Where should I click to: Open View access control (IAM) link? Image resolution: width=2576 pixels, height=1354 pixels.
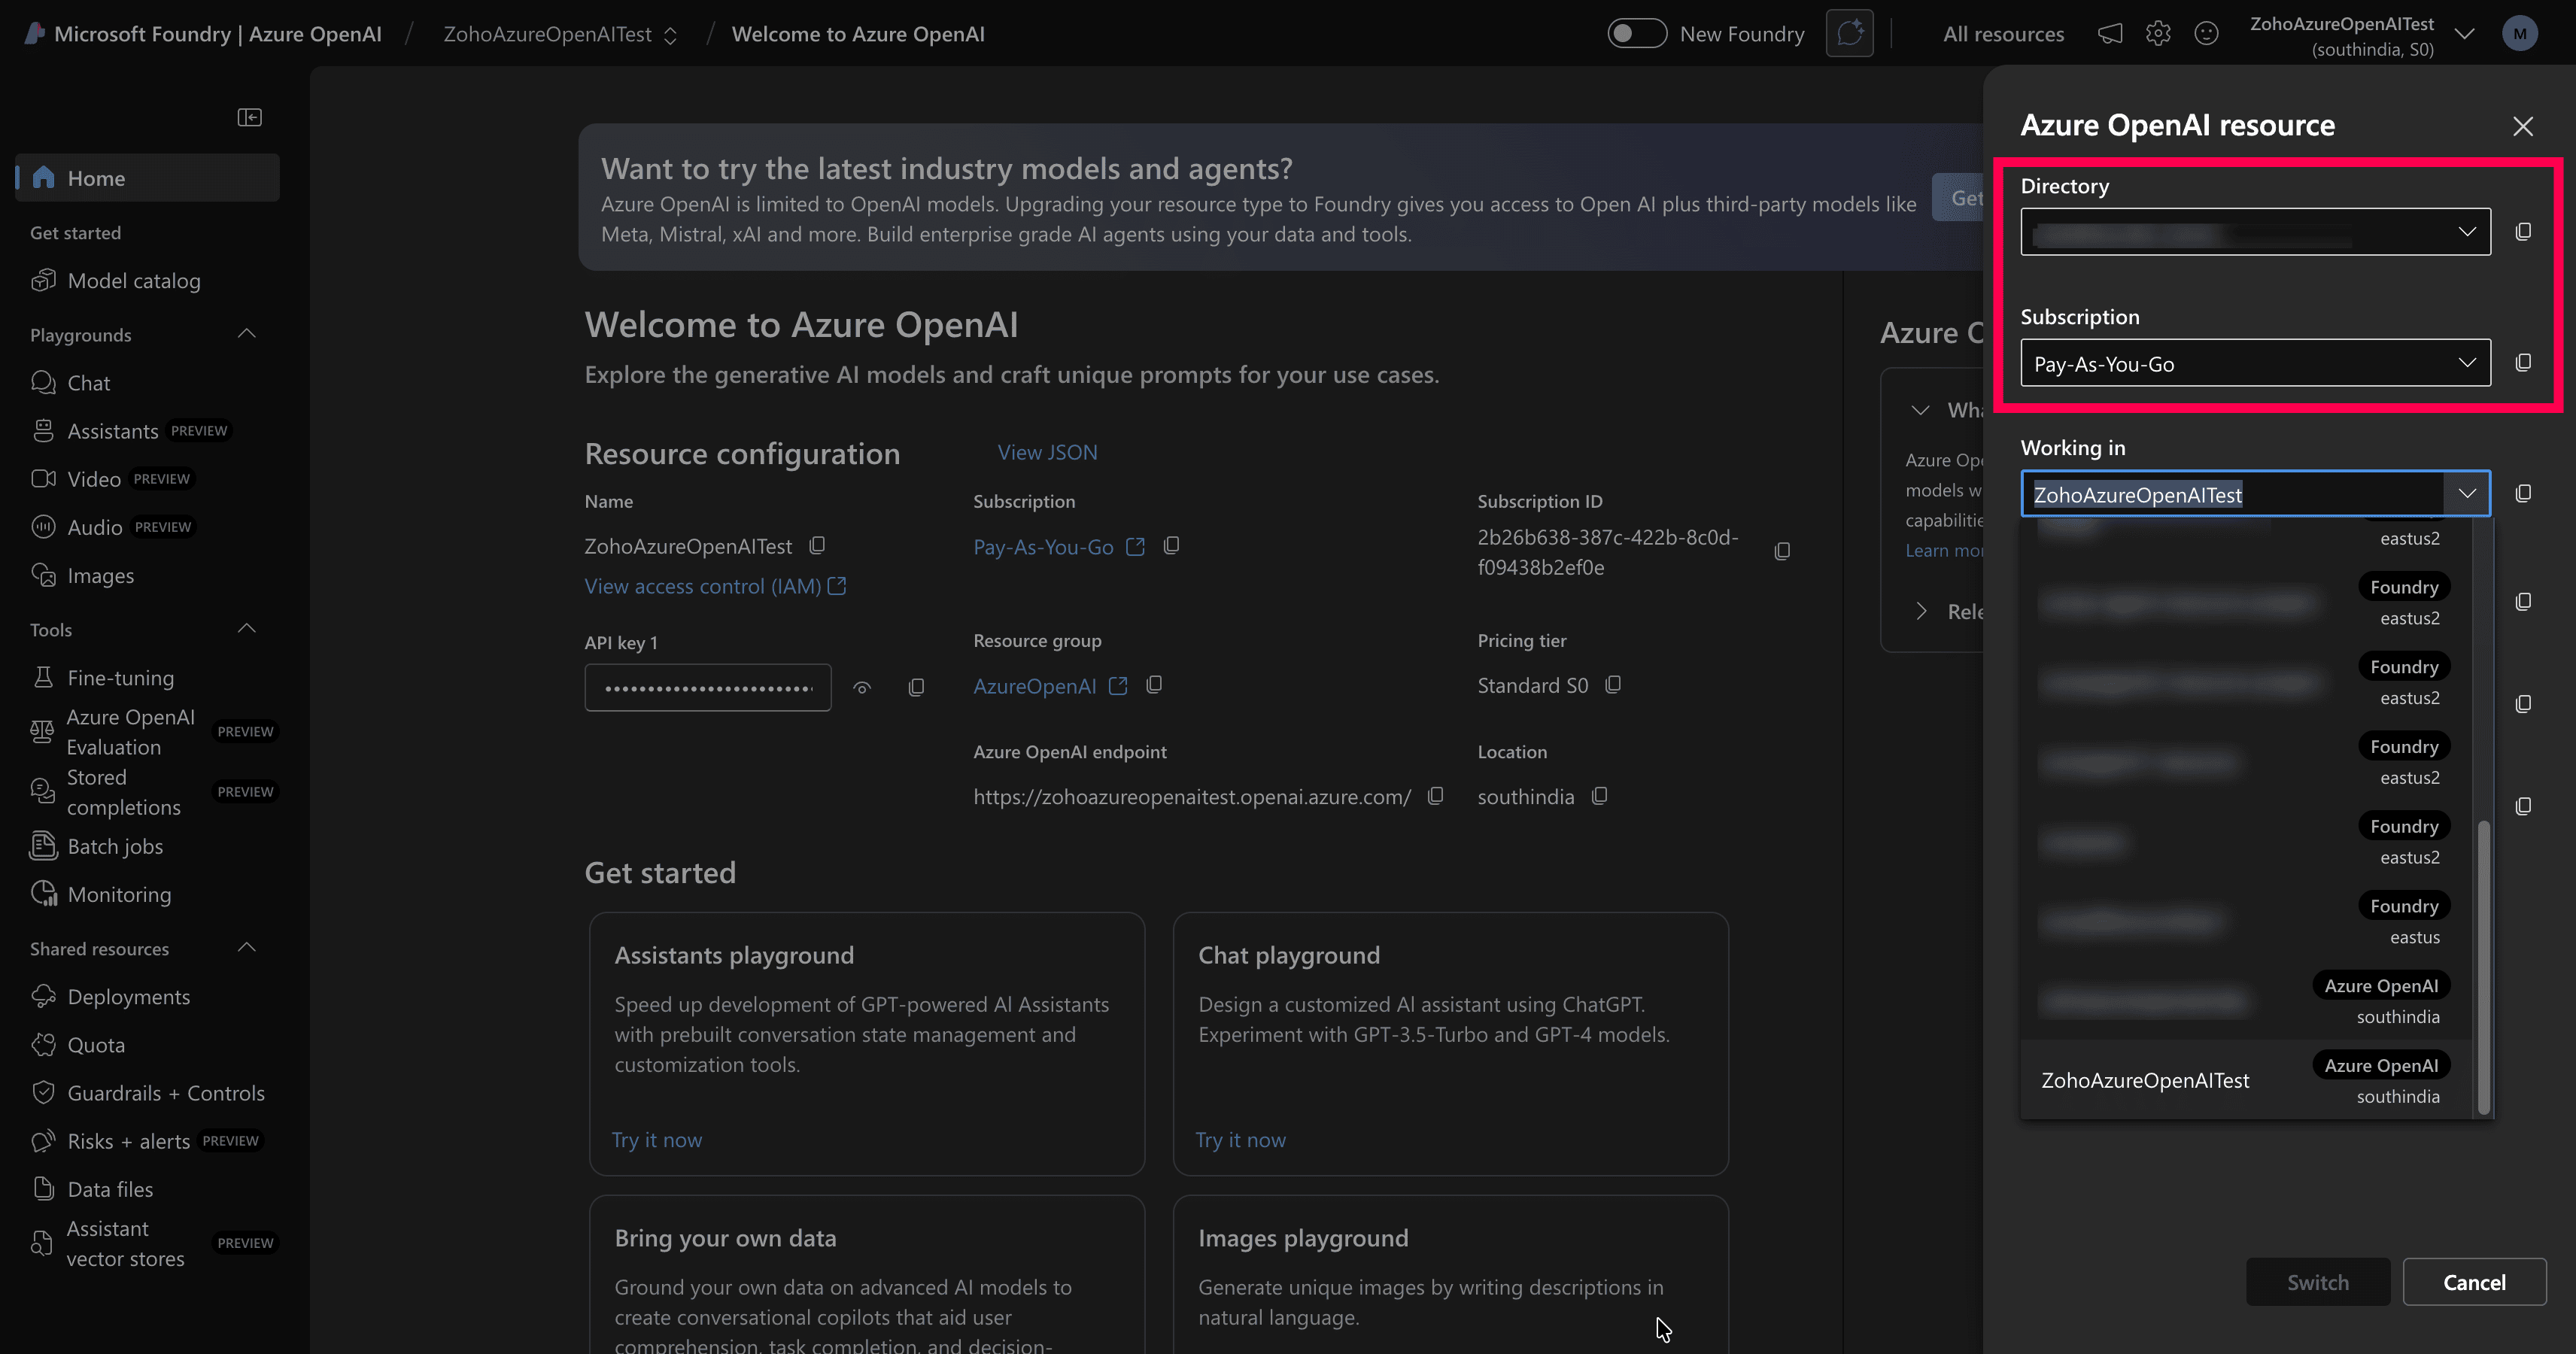715,586
